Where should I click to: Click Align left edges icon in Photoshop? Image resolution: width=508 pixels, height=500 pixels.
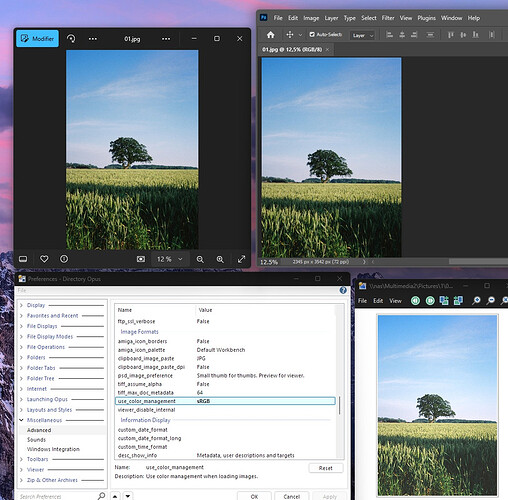pyautogui.click(x=389, y=34)
